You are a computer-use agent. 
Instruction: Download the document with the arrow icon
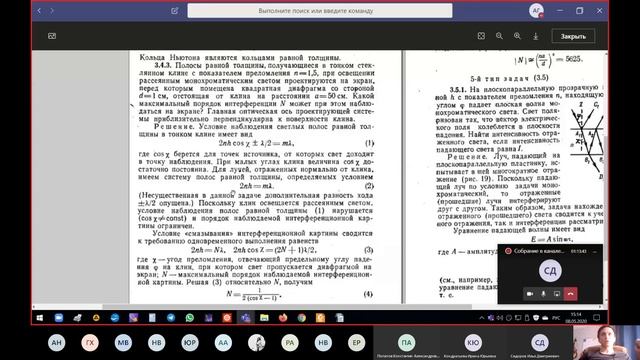(536, 36)
